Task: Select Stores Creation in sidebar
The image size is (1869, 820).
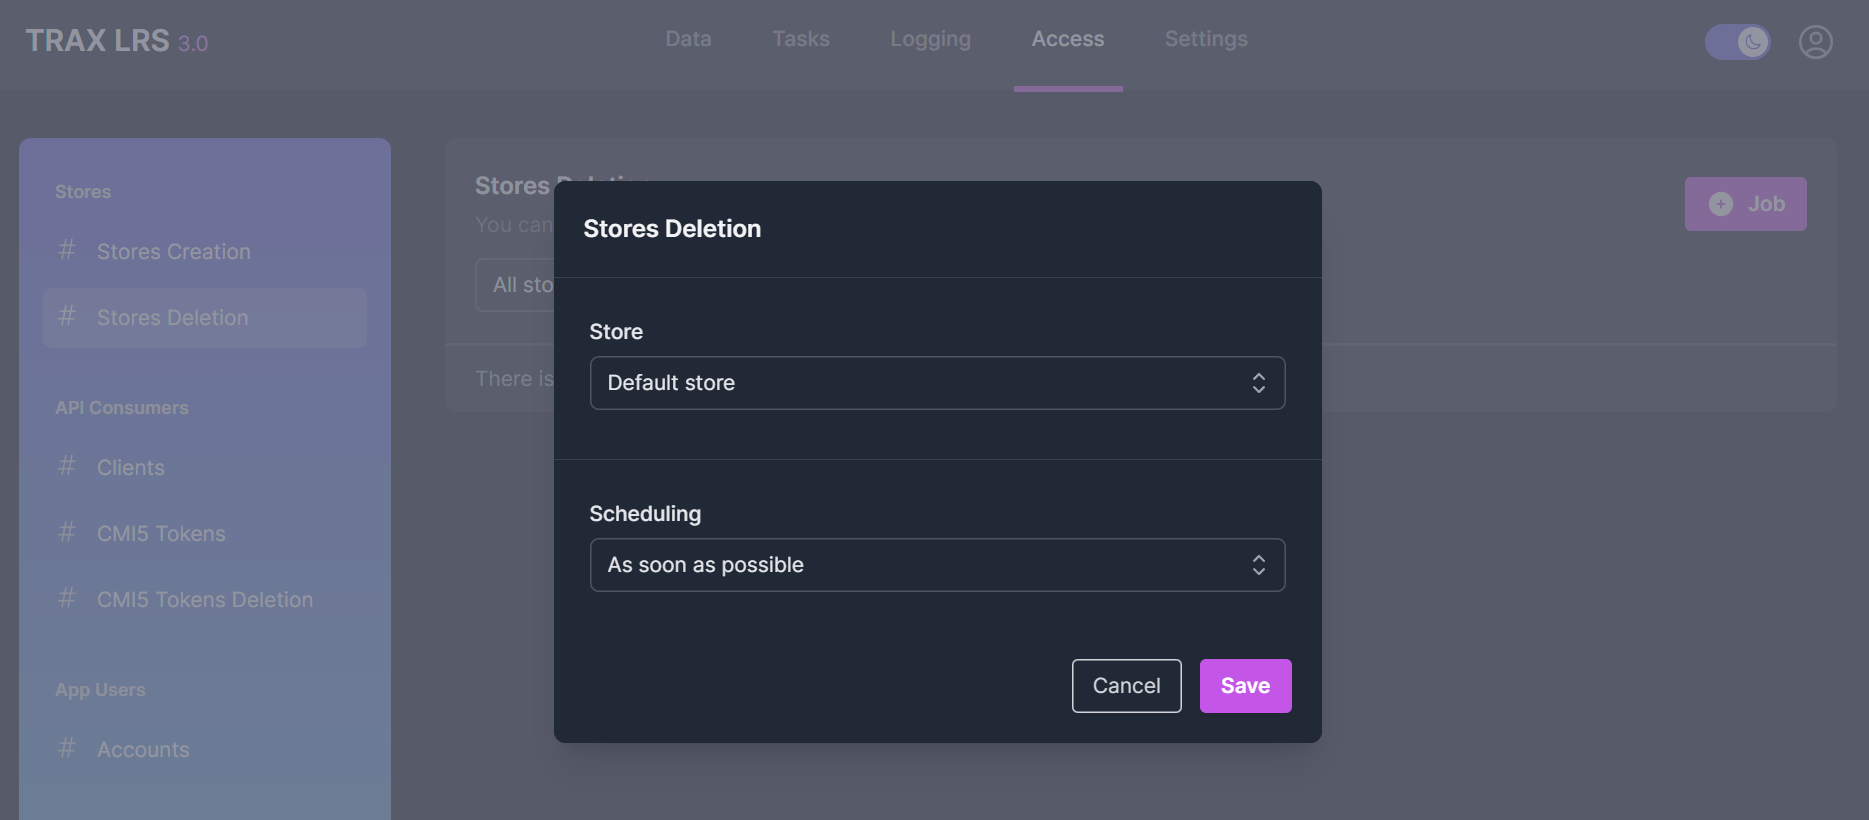Action: (x=173, y=252)
